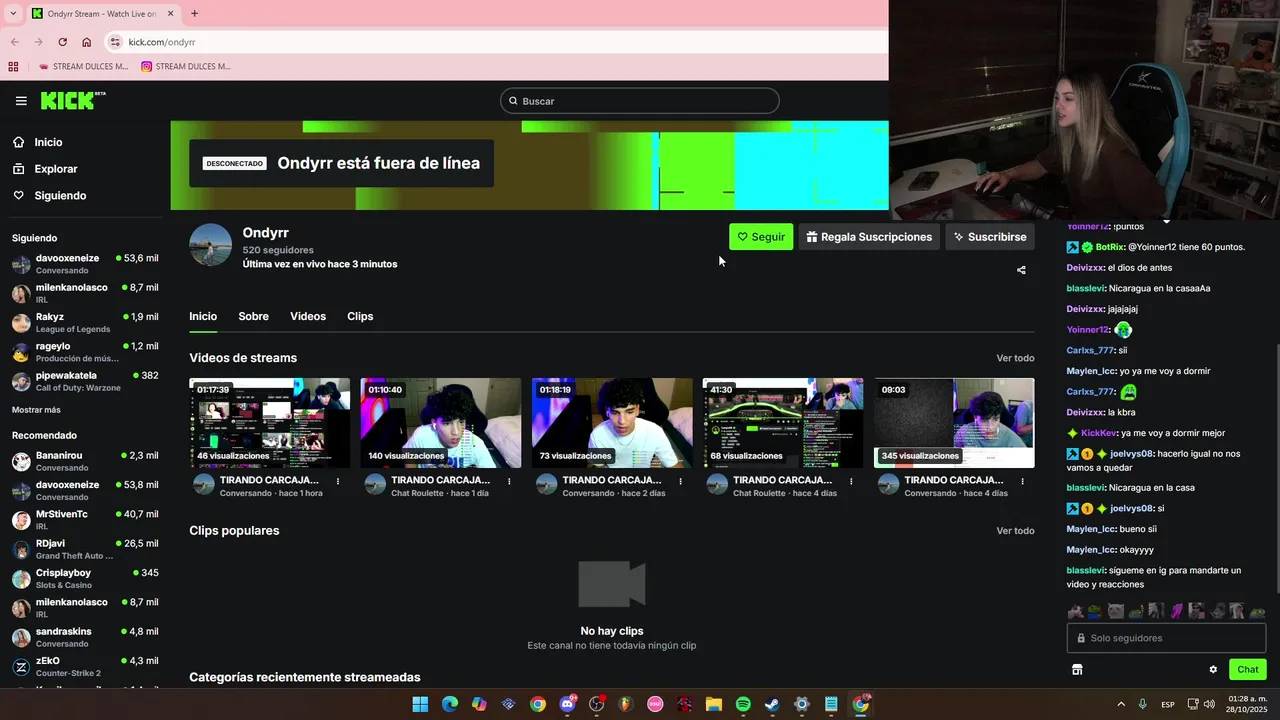This screenshot has height=720, width=1280.
Task: Open the 41:30 stream video thumbnail
Action: [x=783, y=423]
